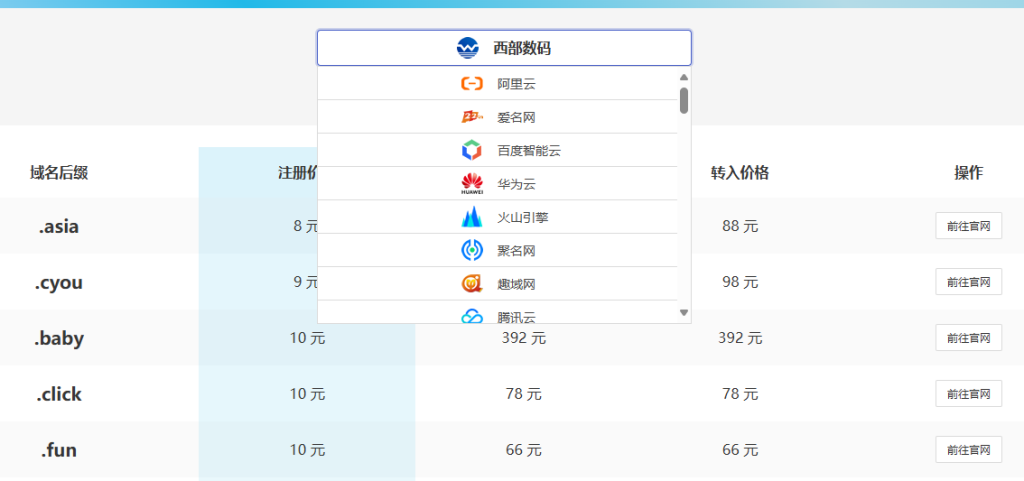
Task: Pick 聚名网 from the registrar list
Action: click(x=498, y=251)
